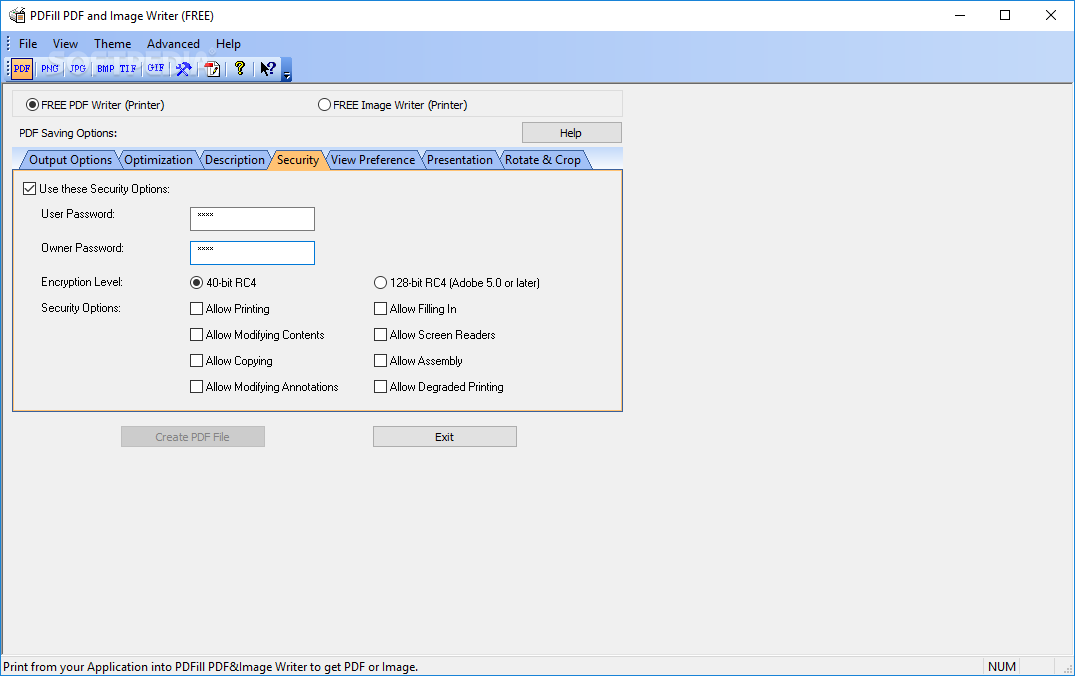Switch to View Preference tab
This screenshot has width=1075, height=676.
coord(373,160)
